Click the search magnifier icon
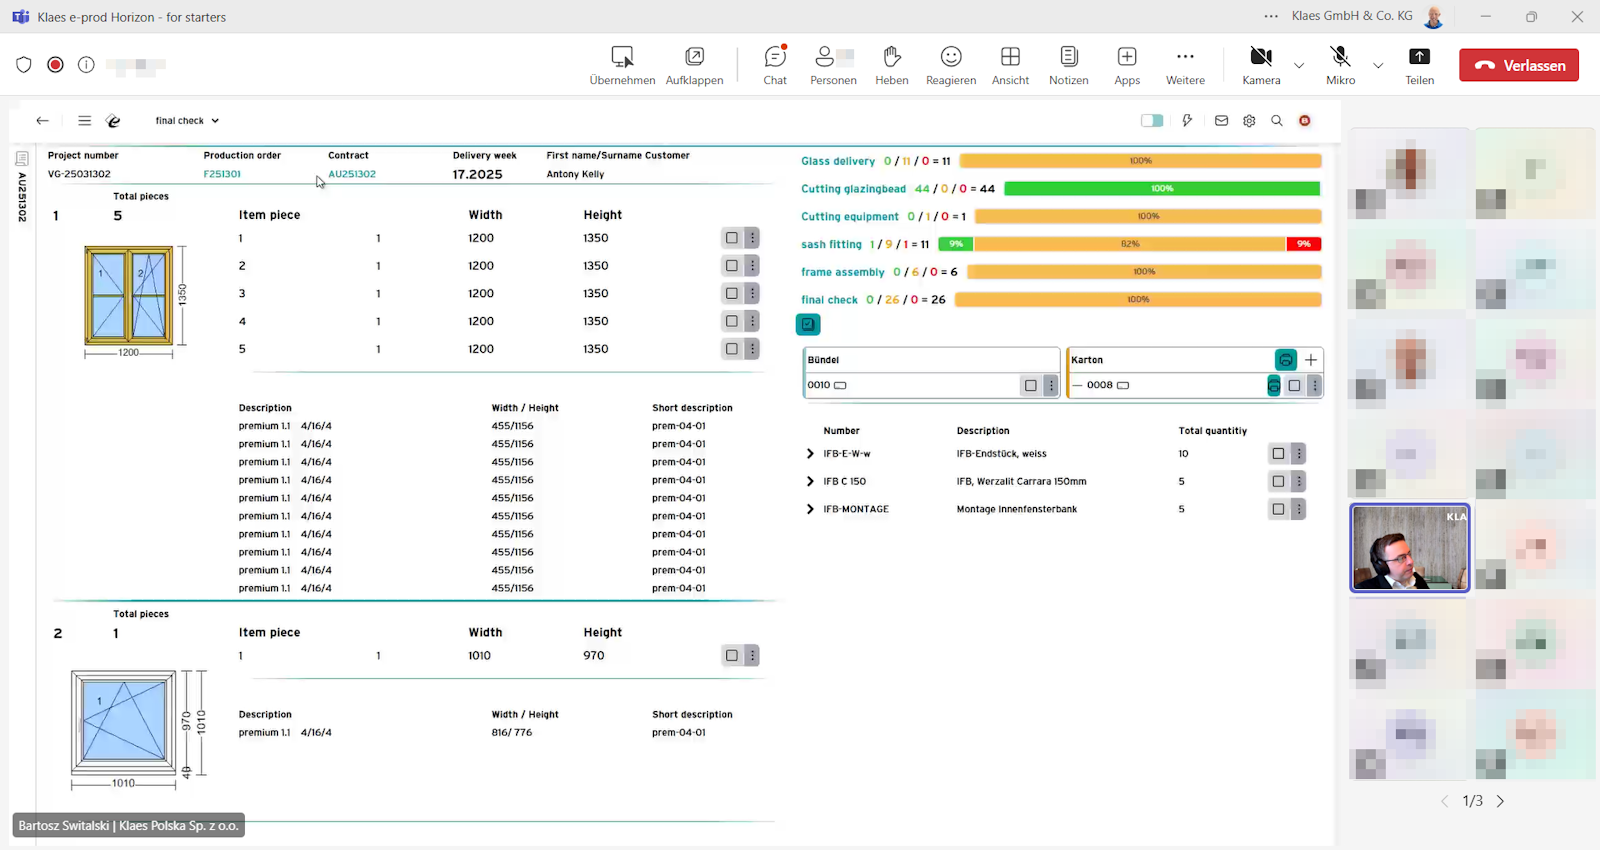Image resolution: width=1600 pixels, height=850 pixels. (x=1277, y=121)
